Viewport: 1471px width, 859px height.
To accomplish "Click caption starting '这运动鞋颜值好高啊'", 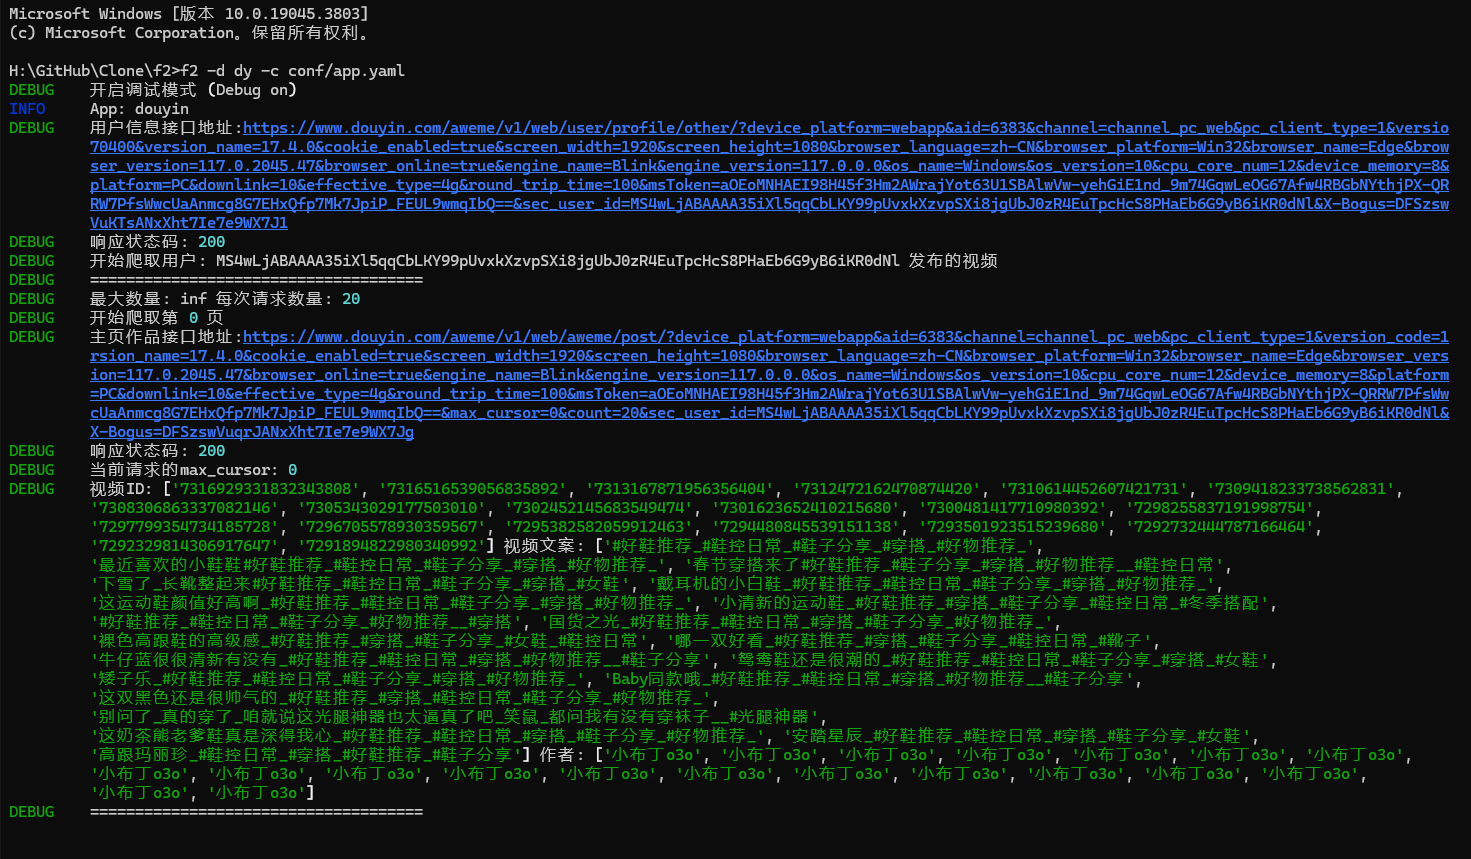I will click(x=391, y=603).
